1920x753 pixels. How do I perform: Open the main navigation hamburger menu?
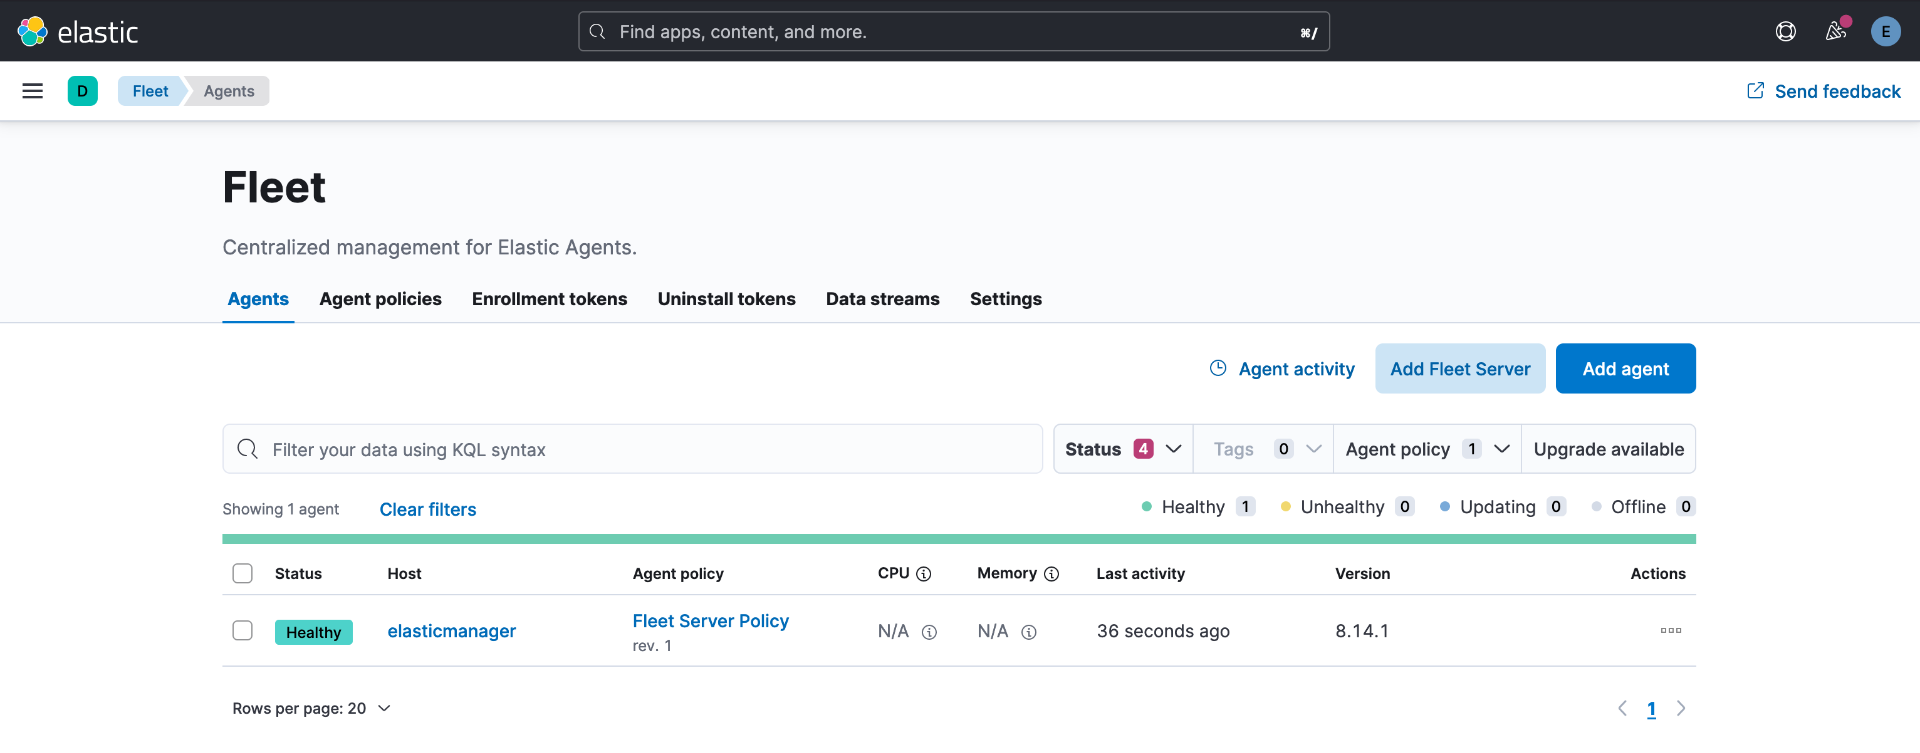pyautogui.click(x=33, y=91)
